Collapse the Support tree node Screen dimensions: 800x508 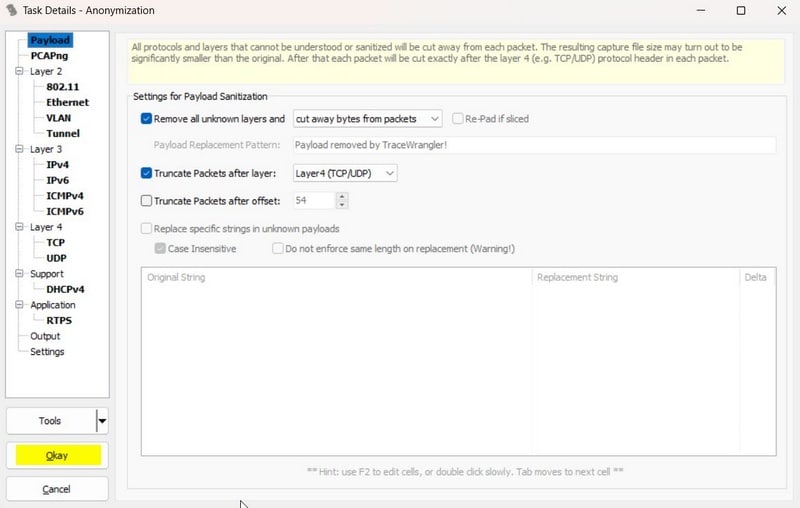19,274
